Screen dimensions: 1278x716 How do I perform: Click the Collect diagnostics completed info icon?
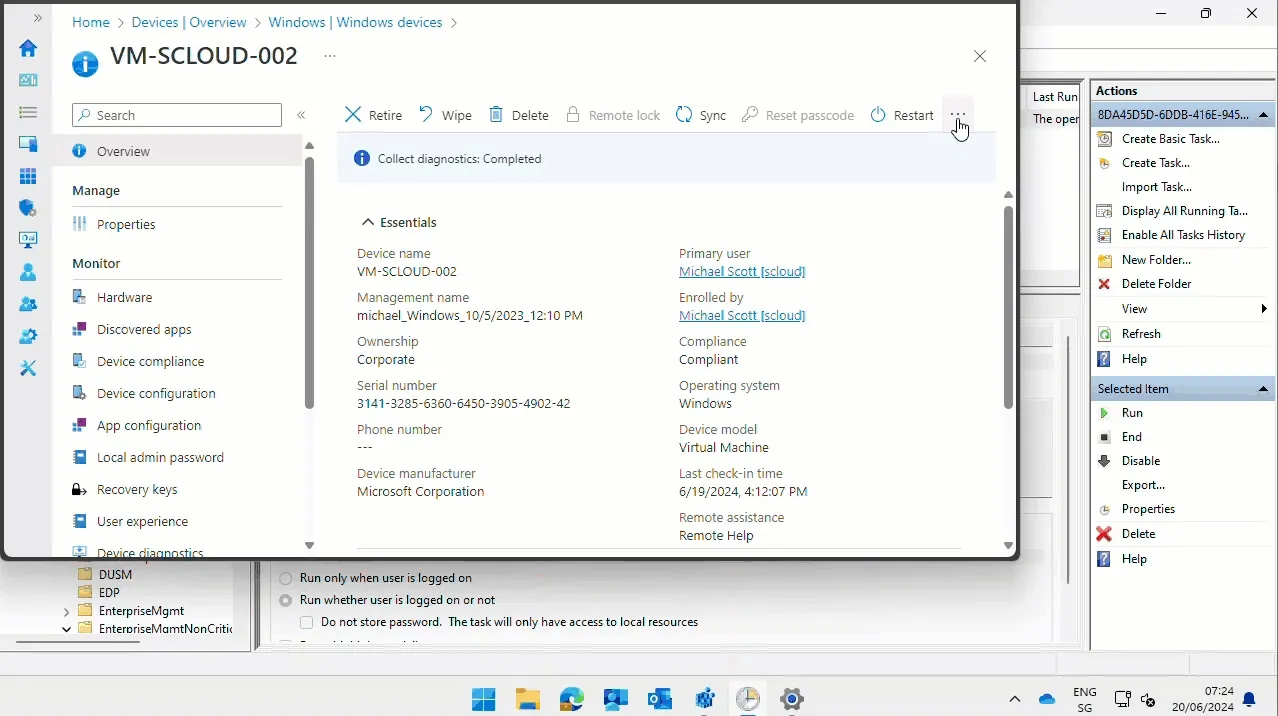pos(362,158)
